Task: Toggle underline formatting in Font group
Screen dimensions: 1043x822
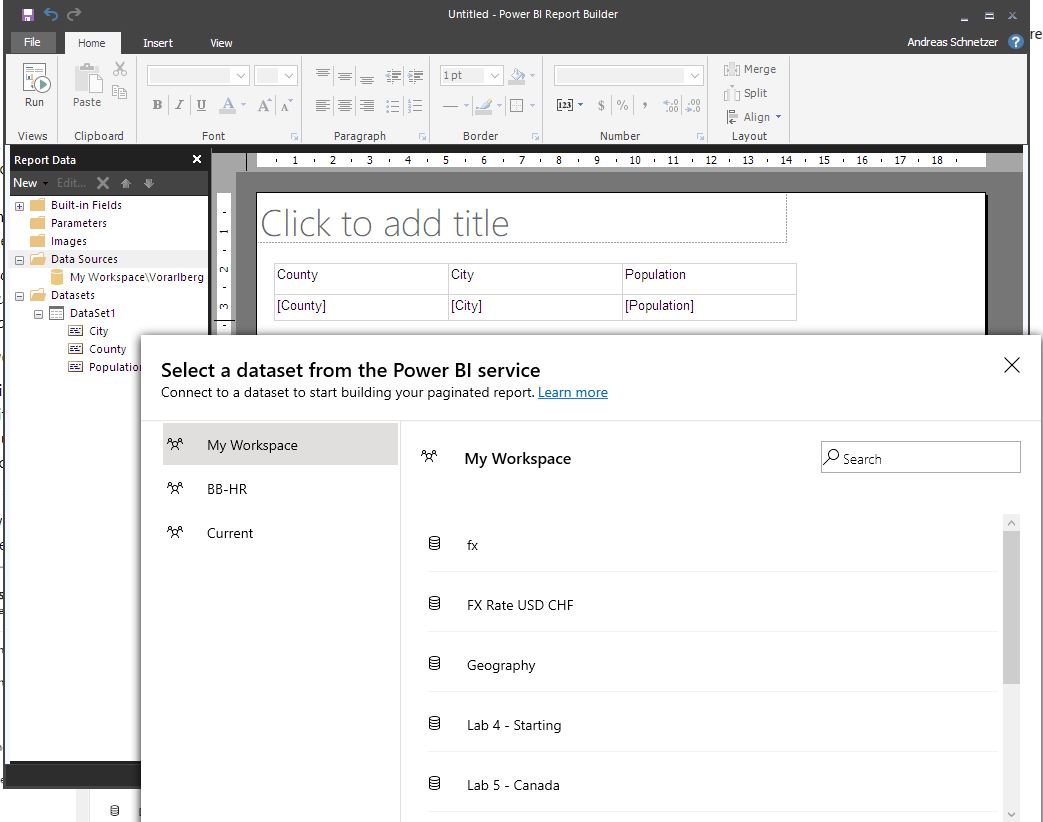Action: click(x=201, y=105)
